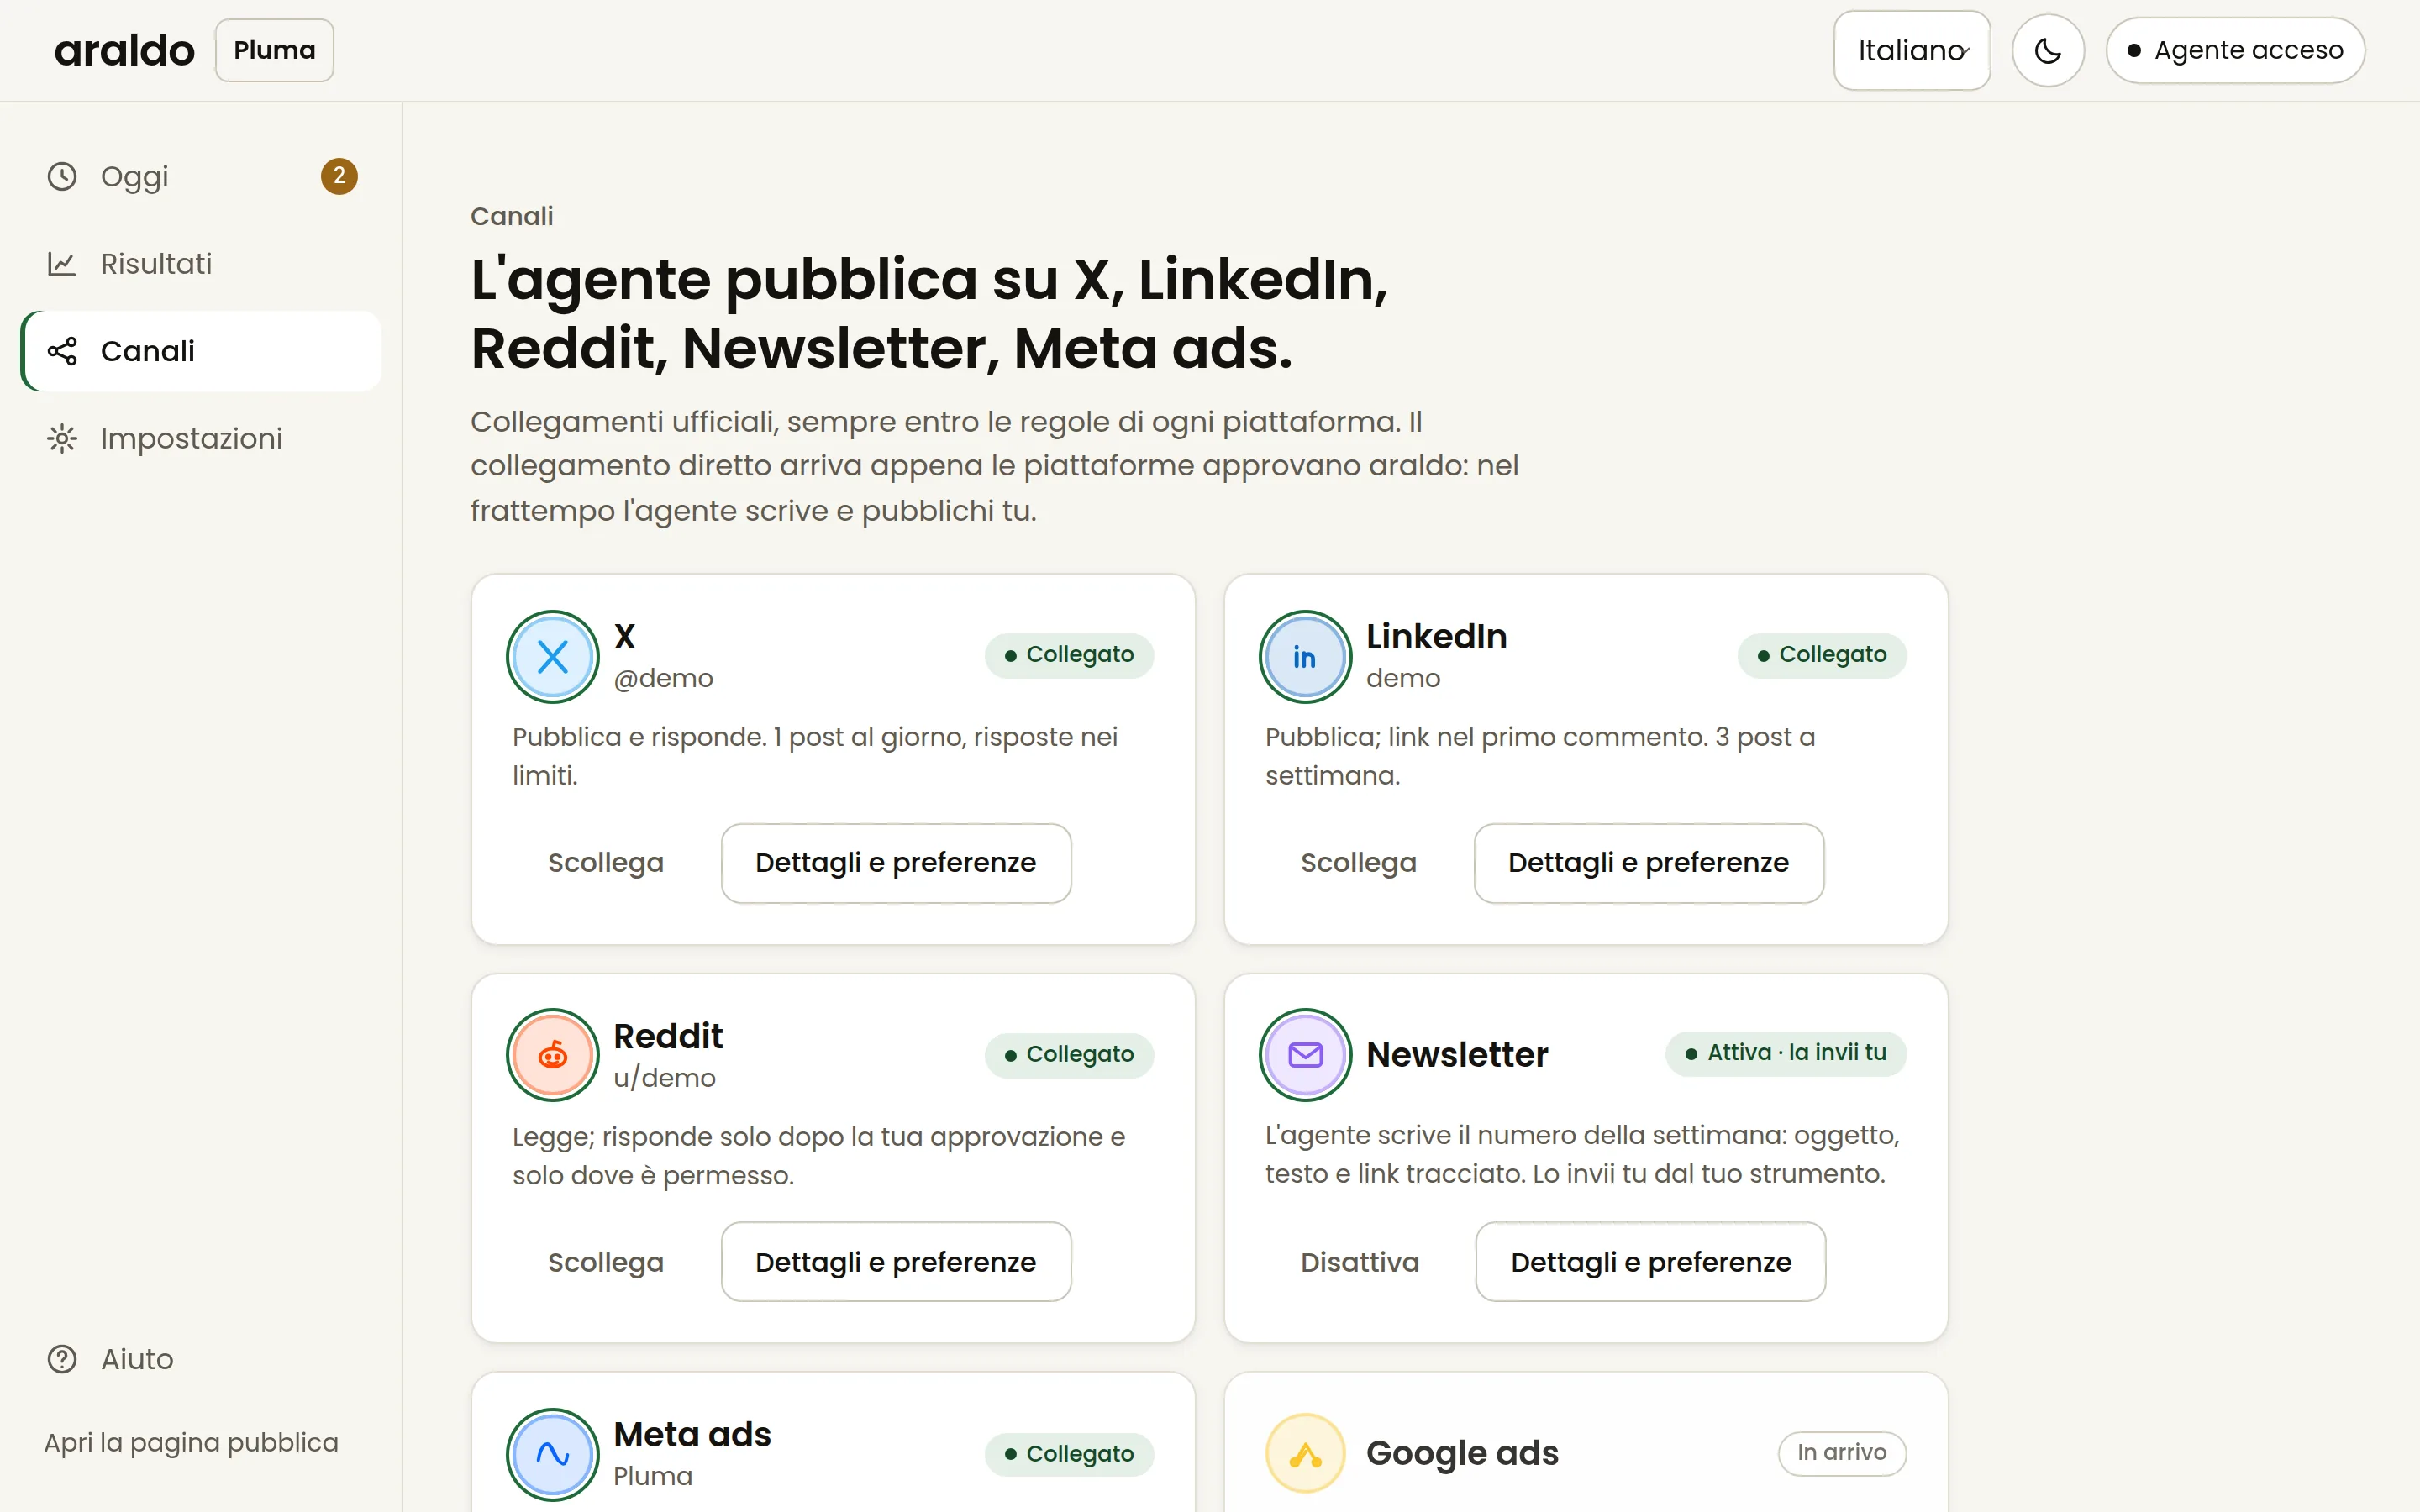
Task: Click the clock icon next to Oggi
Action: click(62, 176)
